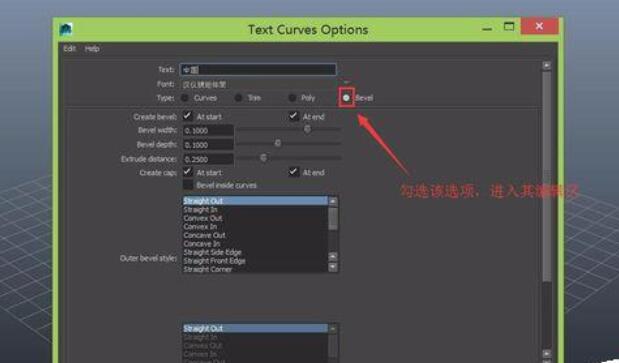Select the Bevel type radio button
The image size is (619, 363).
(346, 98)
